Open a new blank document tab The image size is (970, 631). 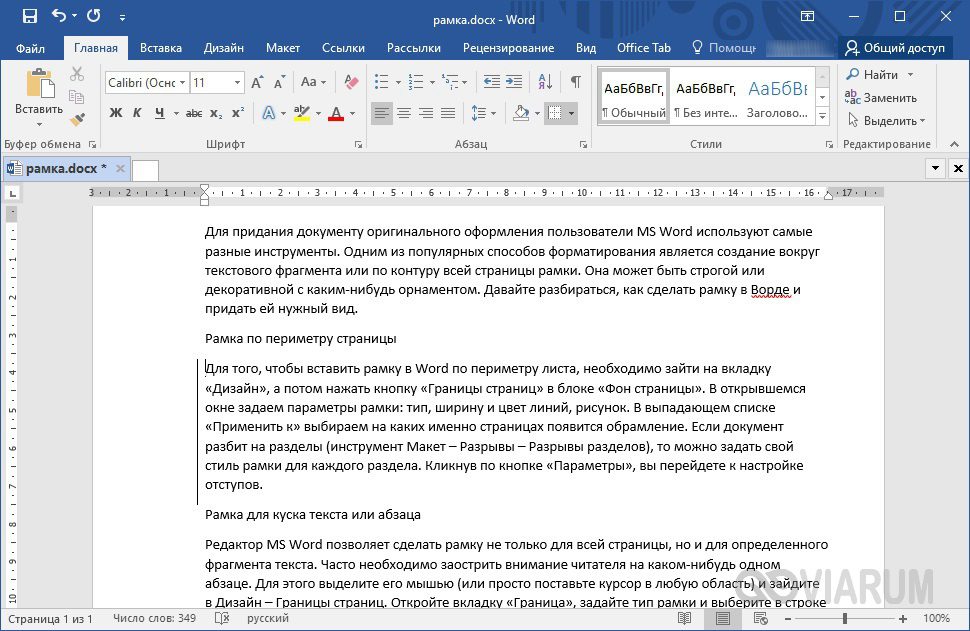pyautogui.click(x=145, y=170)
